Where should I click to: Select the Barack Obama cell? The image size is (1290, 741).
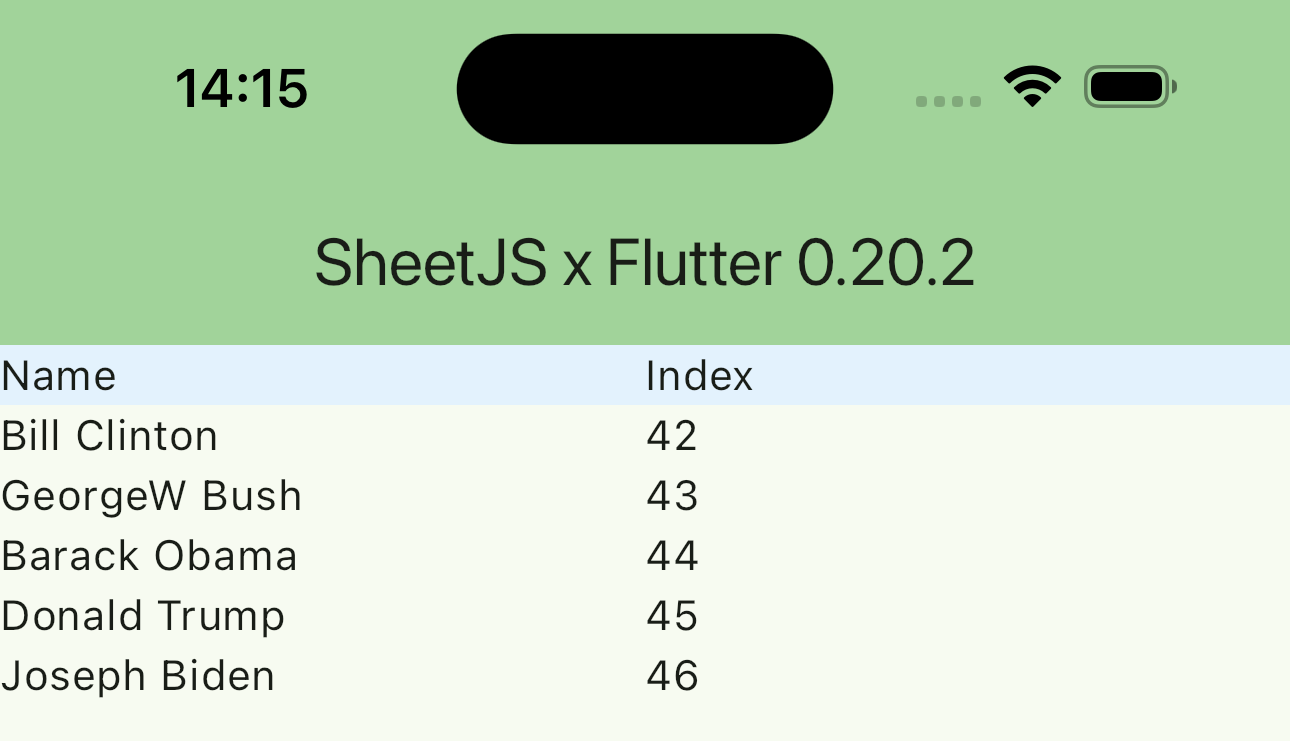pos(150,556)
